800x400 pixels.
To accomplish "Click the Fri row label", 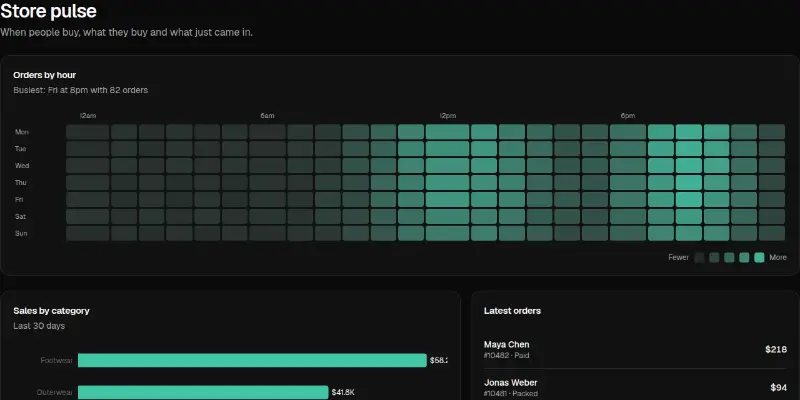I will pyautogui.click(x=19, y=199).
